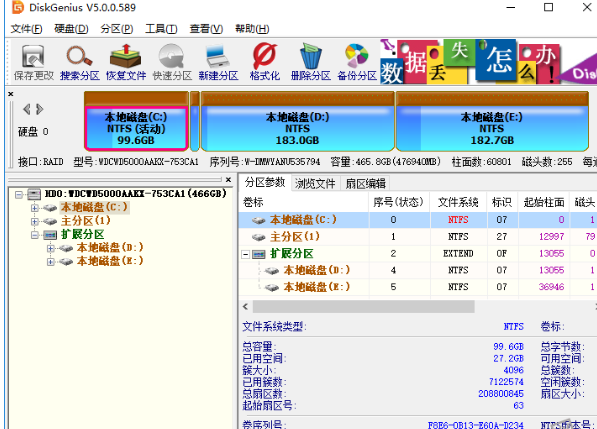This screenshot has width=597, height=429.
Task: Collapse the HD0 disk tree node
Action: click(x=19, y=195)
